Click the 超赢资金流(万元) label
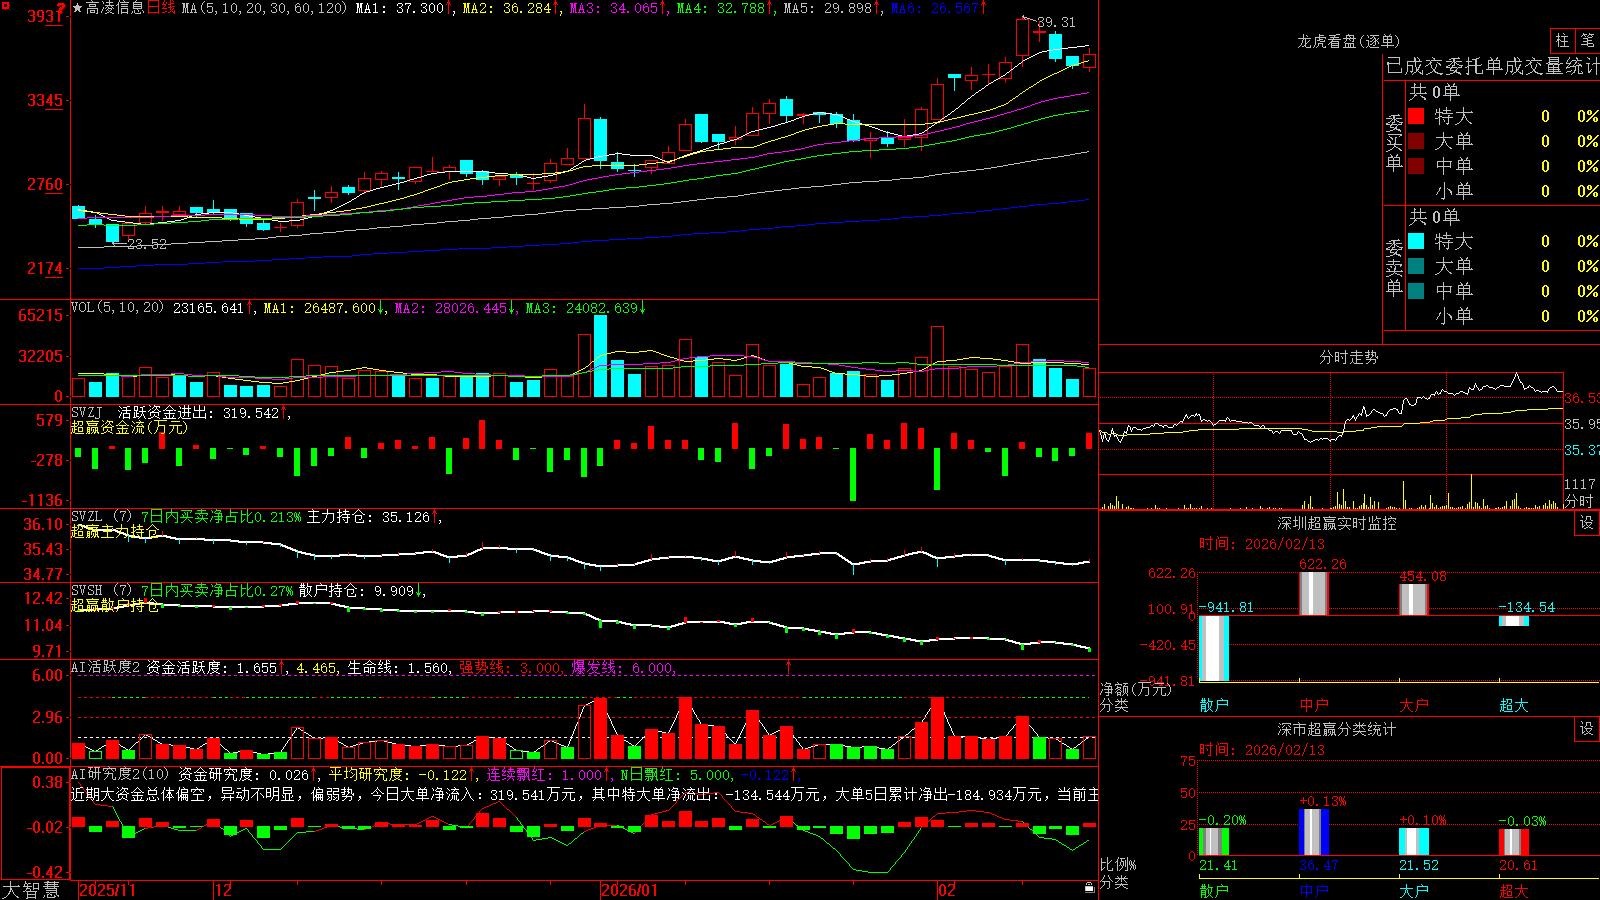The width and height of the screenshot is (1600, 900). (129, 428)
